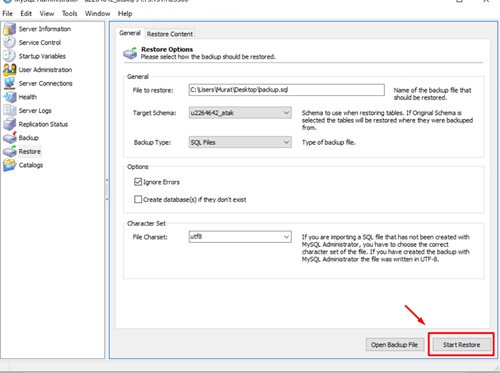Click the sidebar splitter grip handle
500x373 pixels.
click(x=107, y=190)
